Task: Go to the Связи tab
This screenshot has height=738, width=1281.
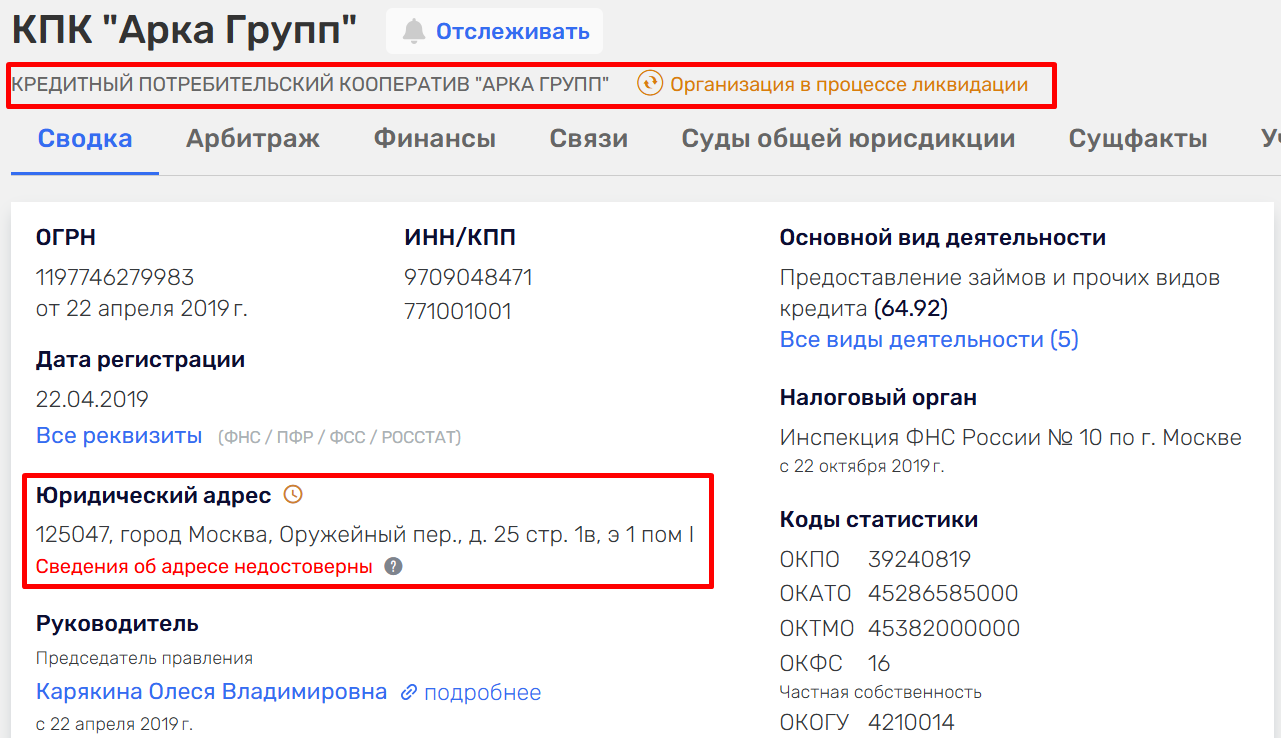Action: click(x=589, y=139)
